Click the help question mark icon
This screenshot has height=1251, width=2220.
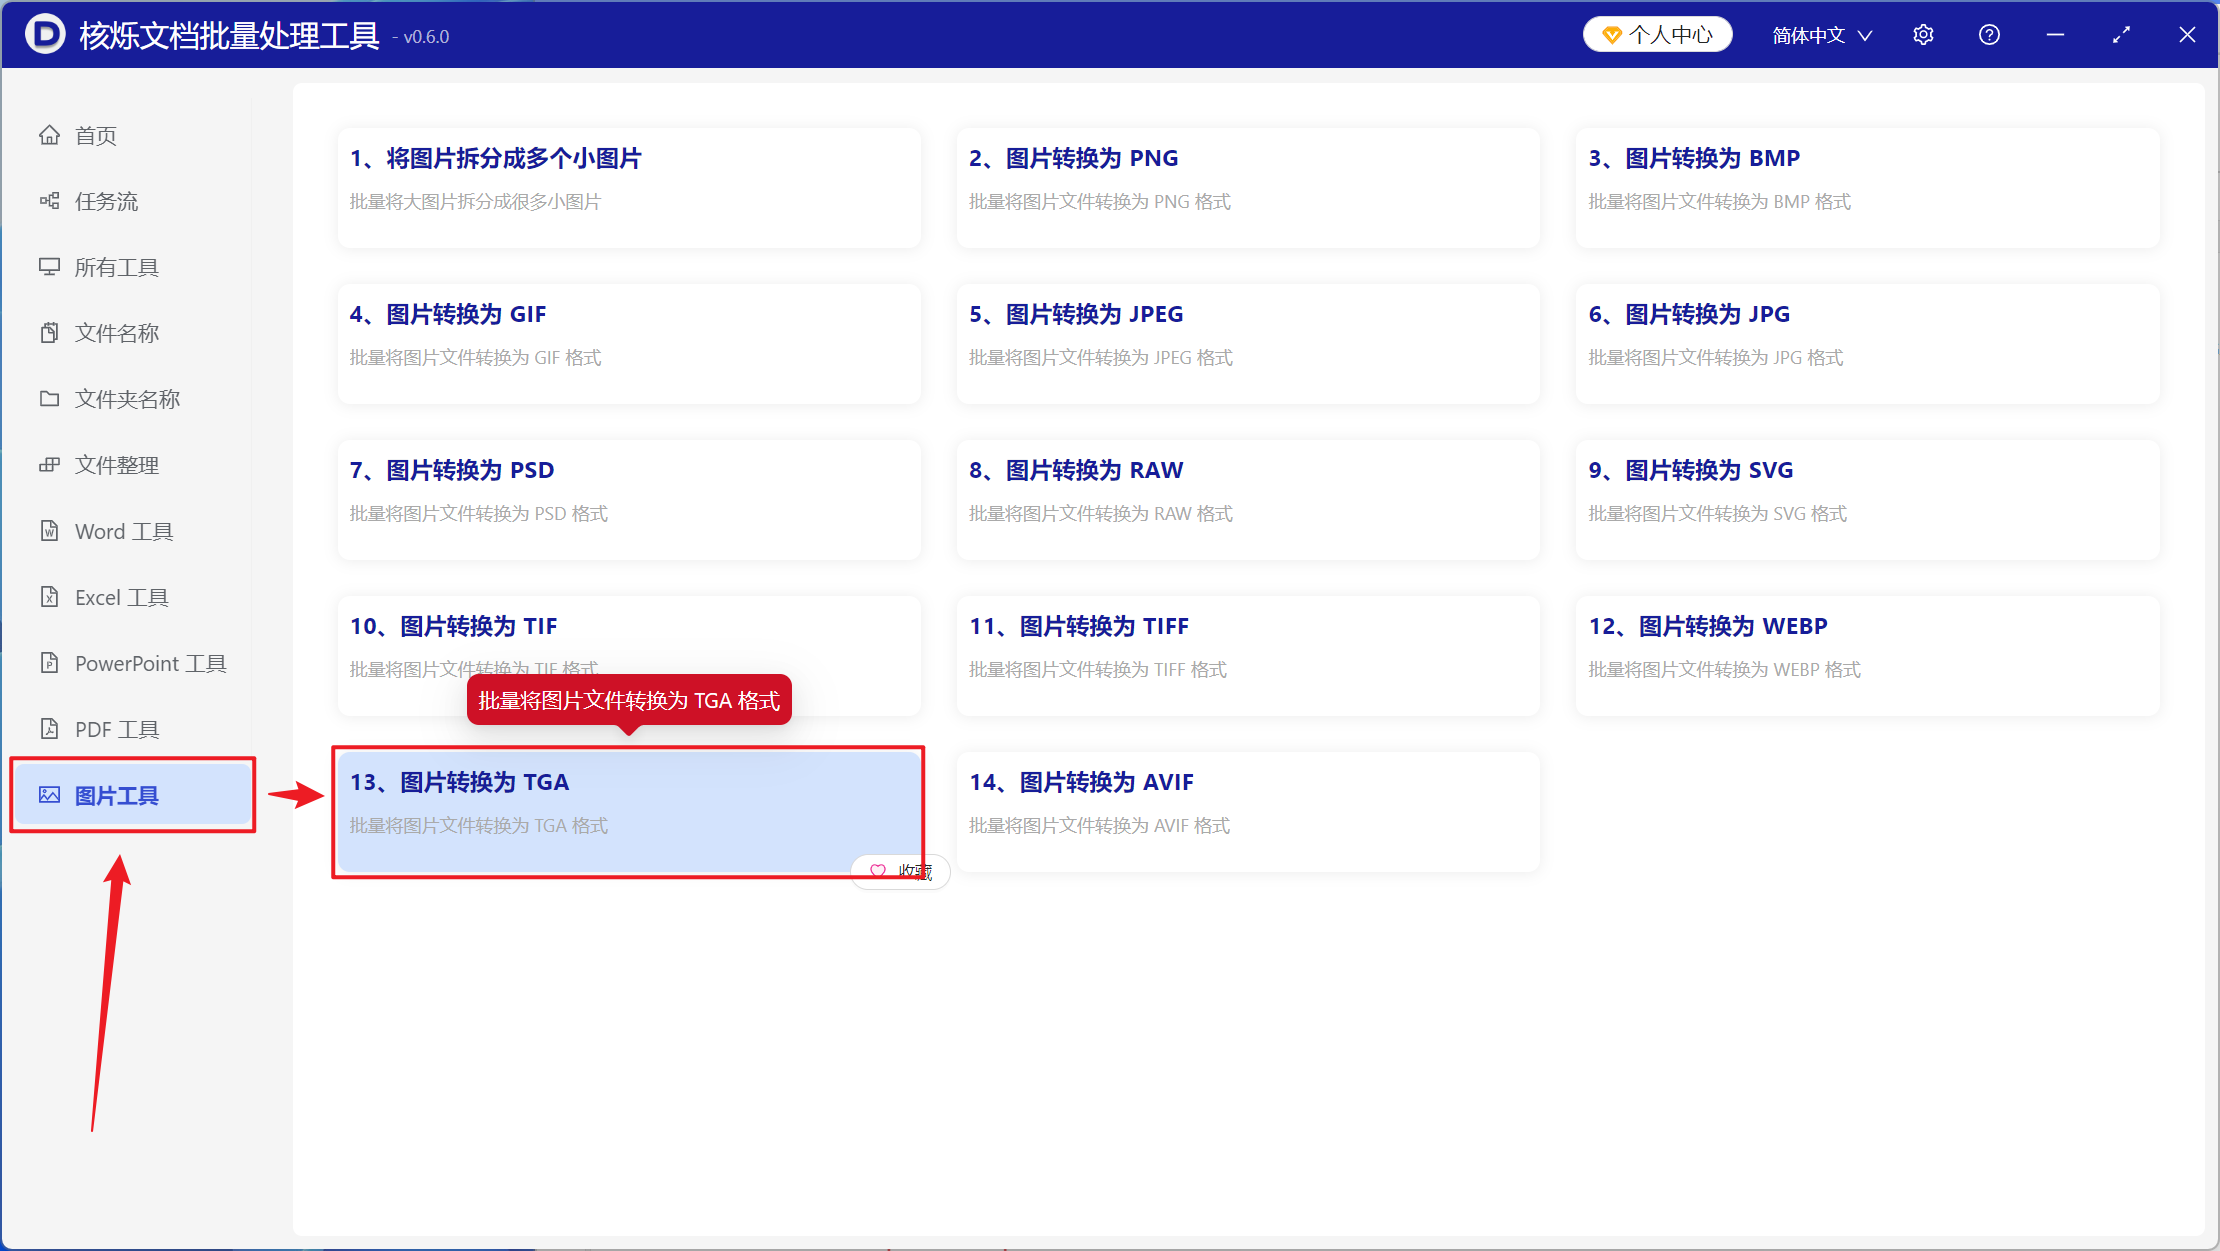click(x=1989, y=35)
